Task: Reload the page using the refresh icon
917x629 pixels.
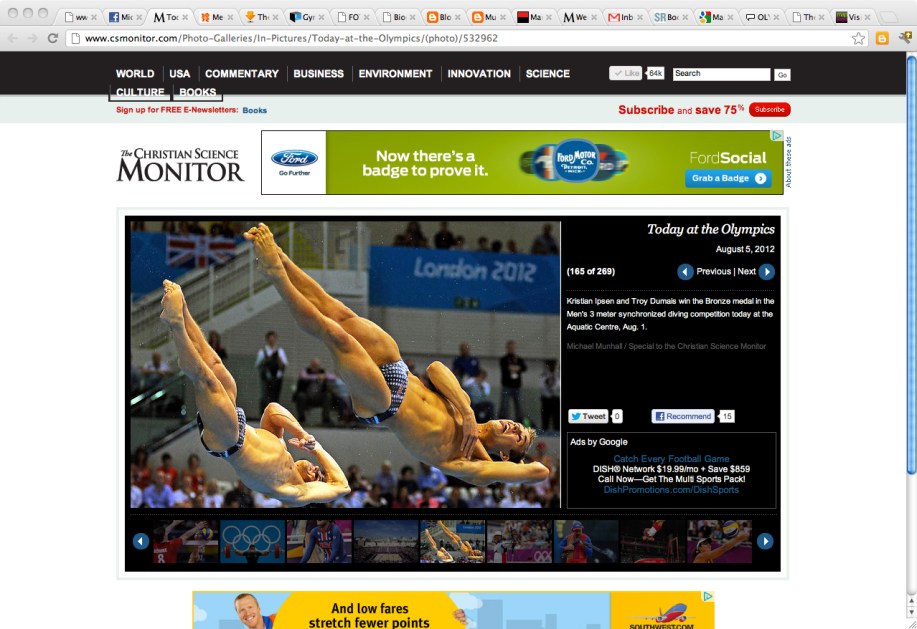Action: pyautogui.click(x=51, y=38)
